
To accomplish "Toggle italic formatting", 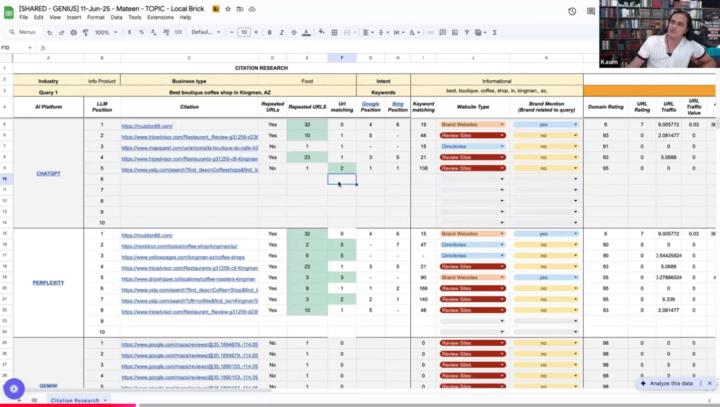I will (281, 33).
